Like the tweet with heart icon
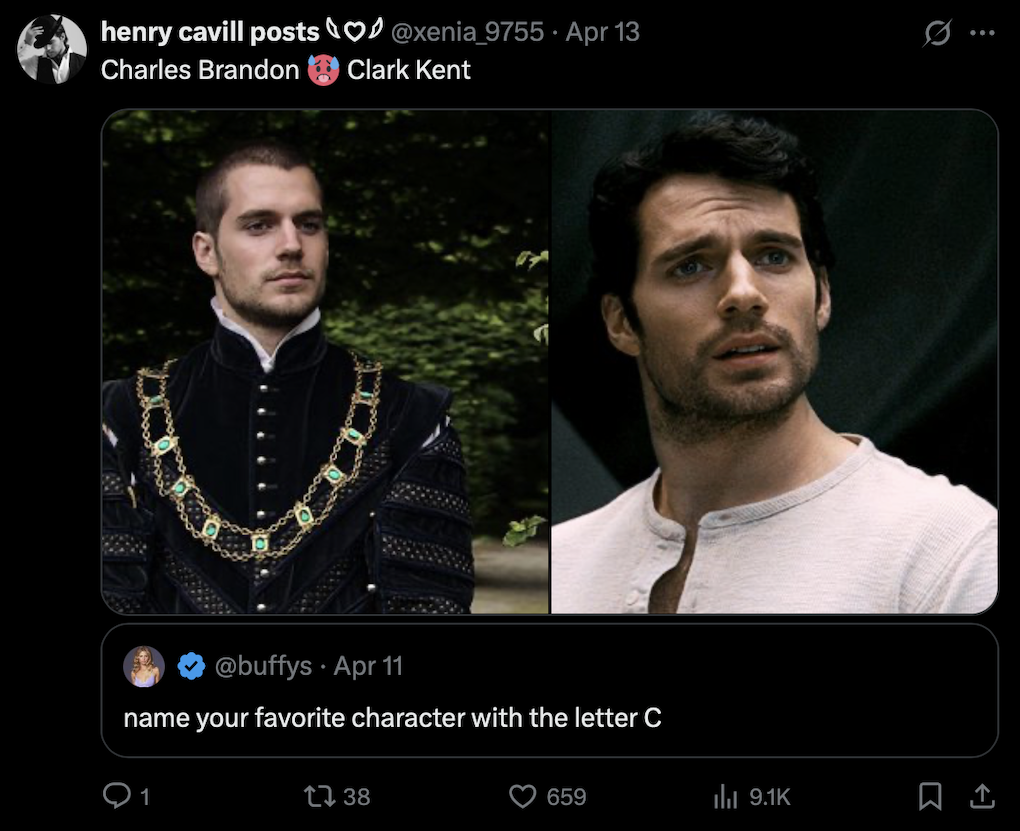 [x=523, y=796]
